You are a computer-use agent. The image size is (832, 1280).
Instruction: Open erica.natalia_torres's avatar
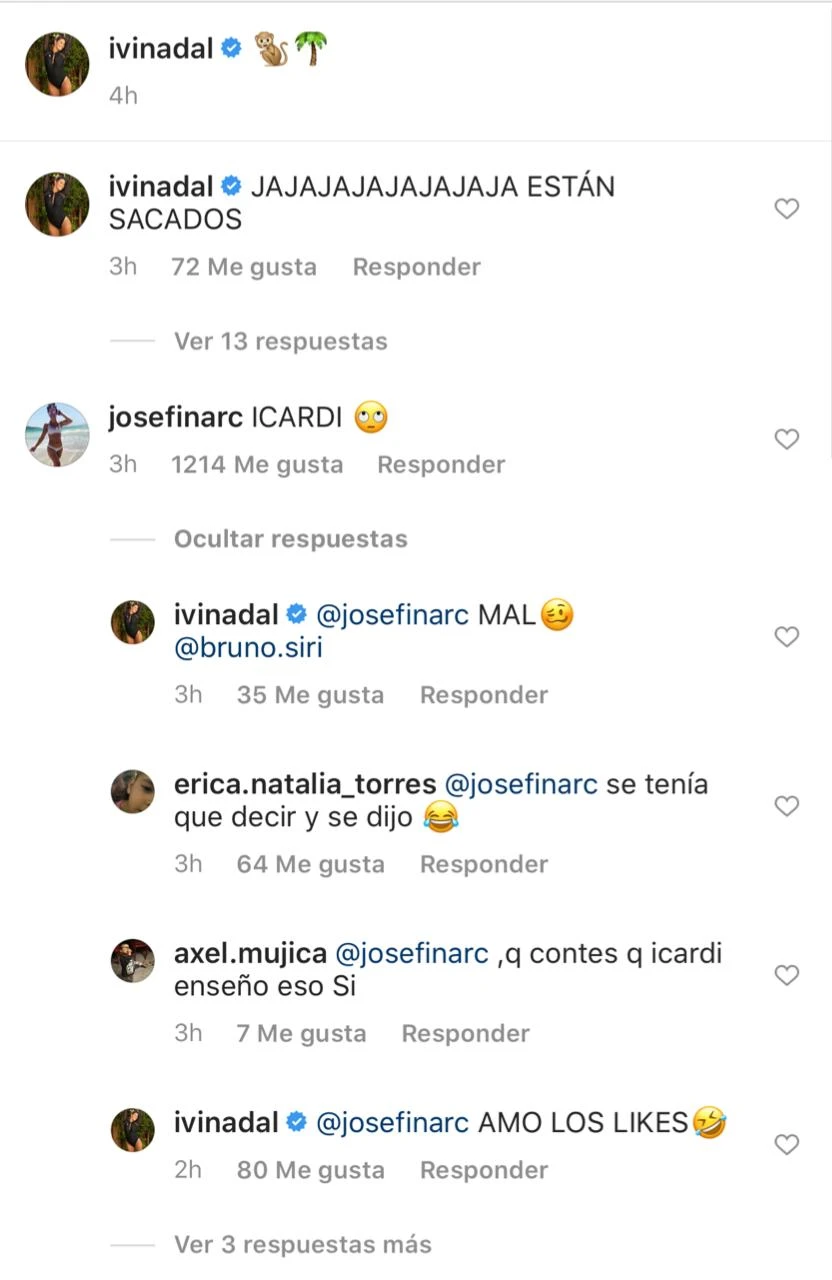pyautogui.click(x=132, y=791)
